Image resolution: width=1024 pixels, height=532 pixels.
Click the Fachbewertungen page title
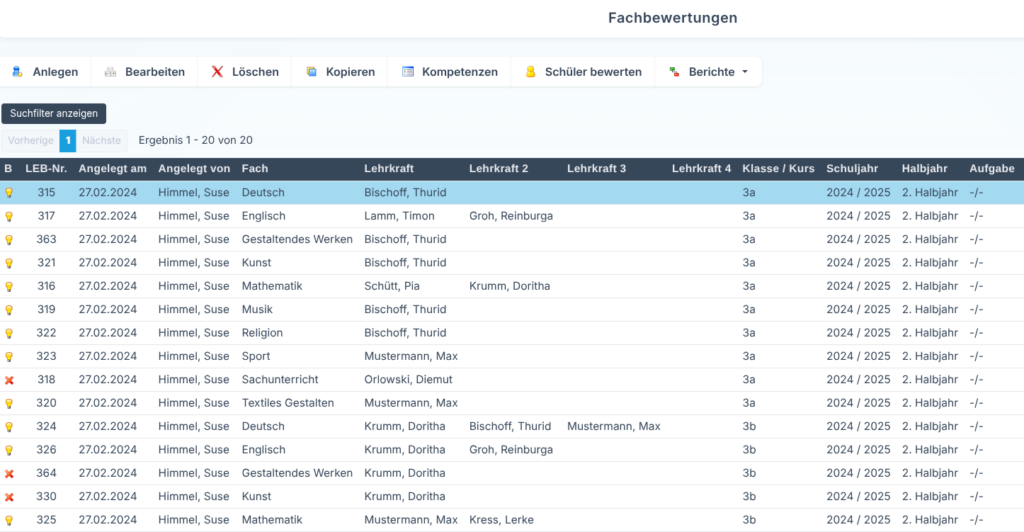tap(673, 18)
